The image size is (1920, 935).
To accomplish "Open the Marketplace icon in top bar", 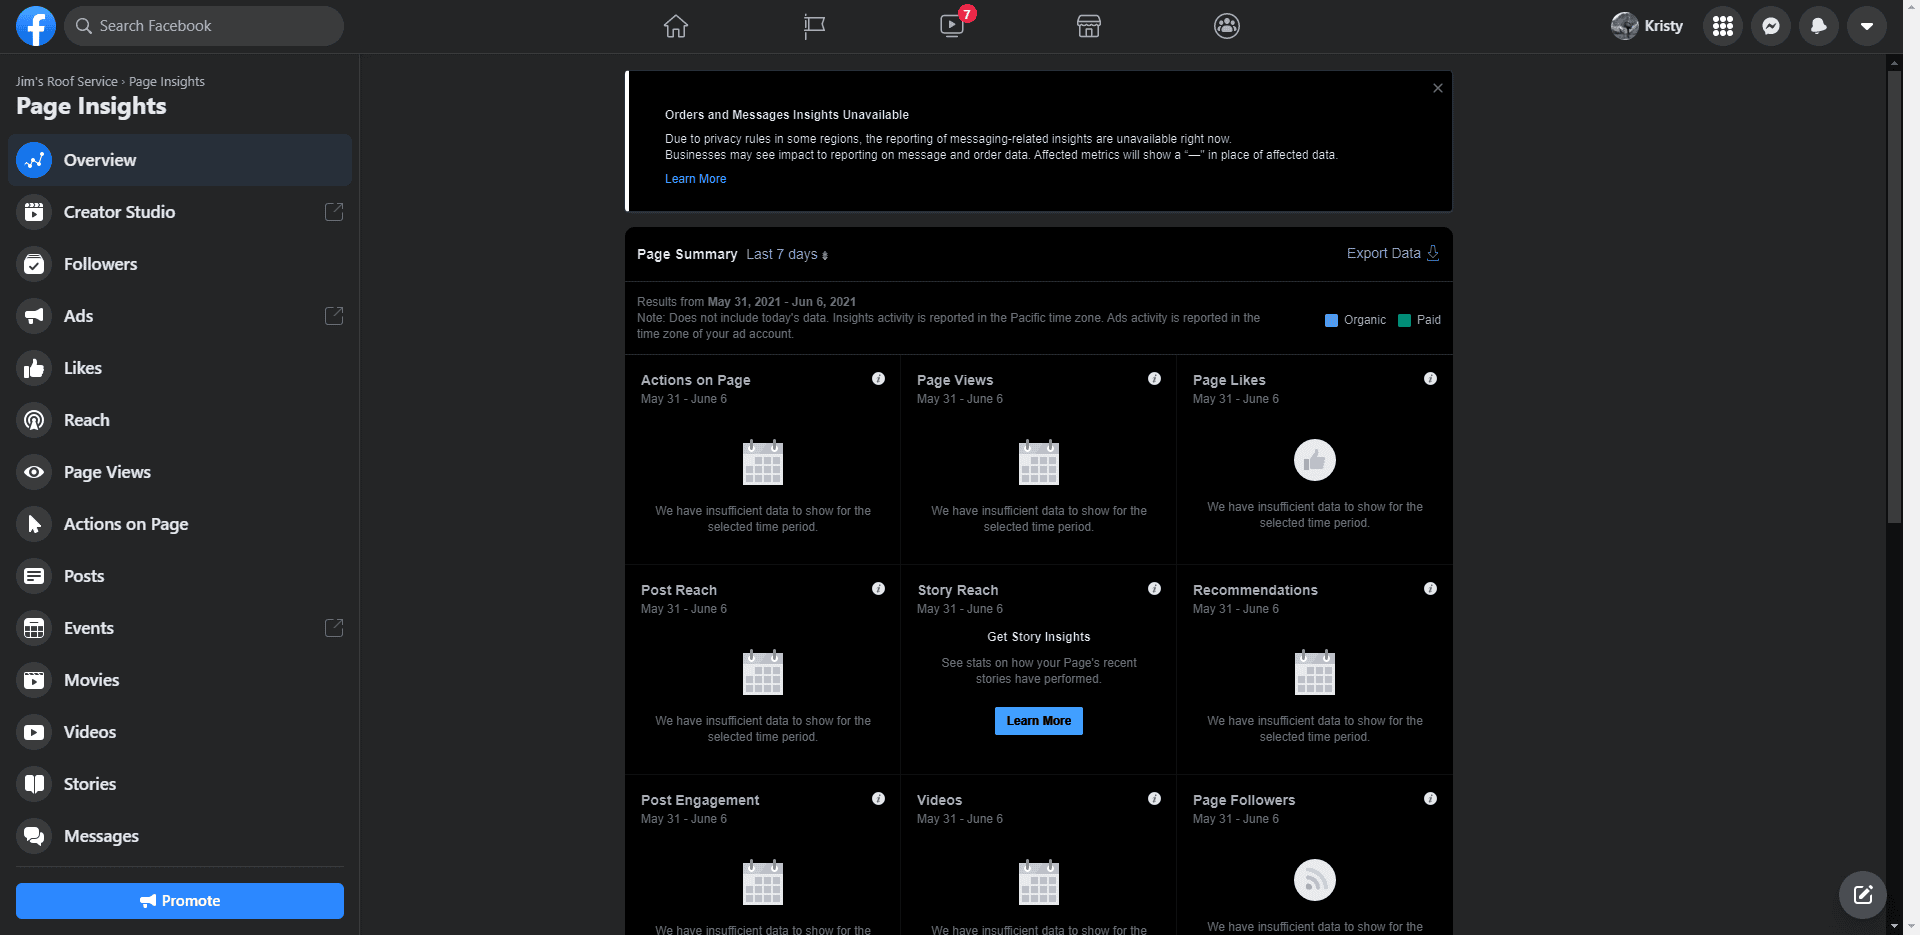I will 1089,26.
